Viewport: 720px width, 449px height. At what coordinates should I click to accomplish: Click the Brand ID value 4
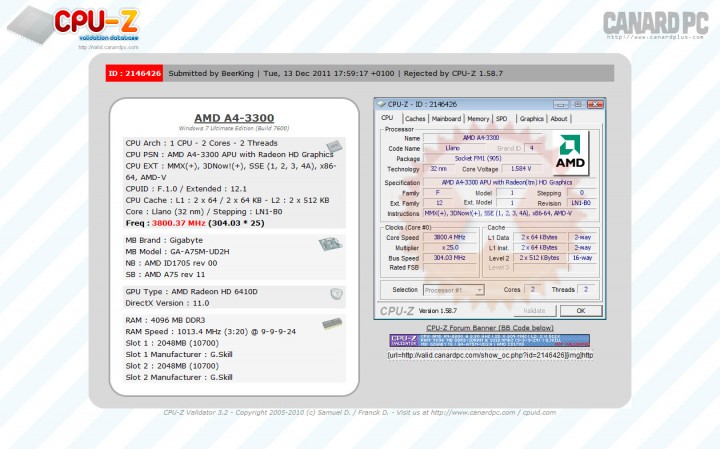pyautogui.click(x=532, y=148)
